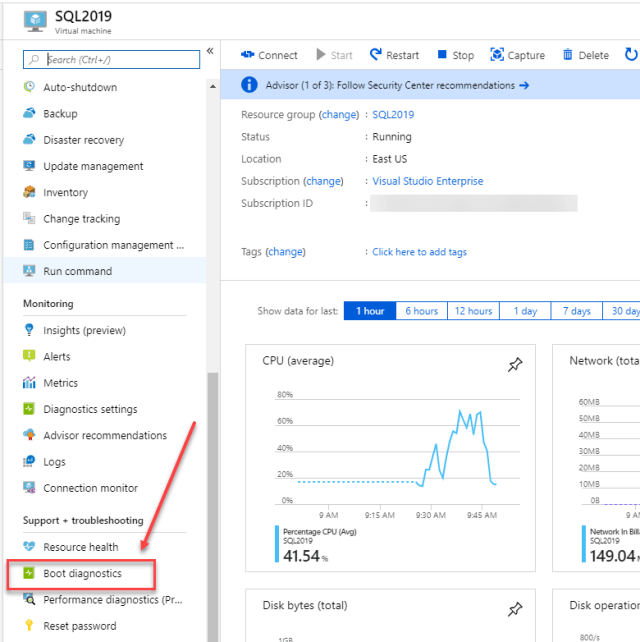Collapse the left sidebar menu
Viewport: 640px width, 642px height.
210,51
